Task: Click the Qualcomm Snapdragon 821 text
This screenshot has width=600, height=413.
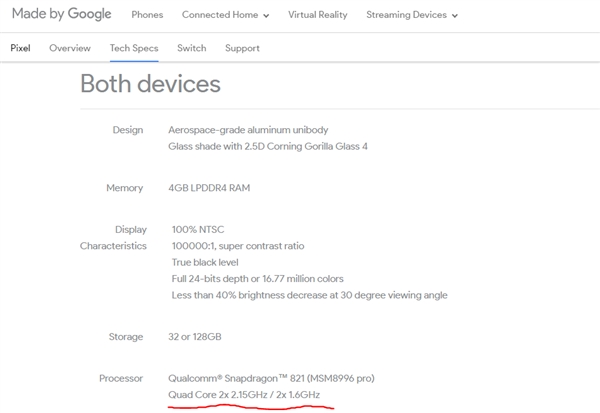Action: (x=272, y=379)
